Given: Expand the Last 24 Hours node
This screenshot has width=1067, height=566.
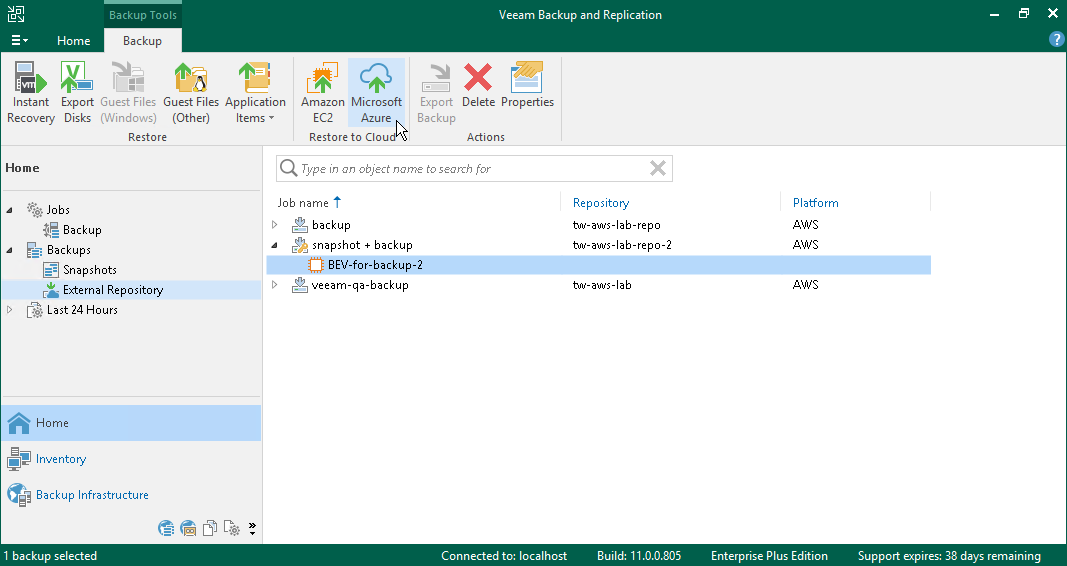Looking at the screenshot, I should point(10,310).
